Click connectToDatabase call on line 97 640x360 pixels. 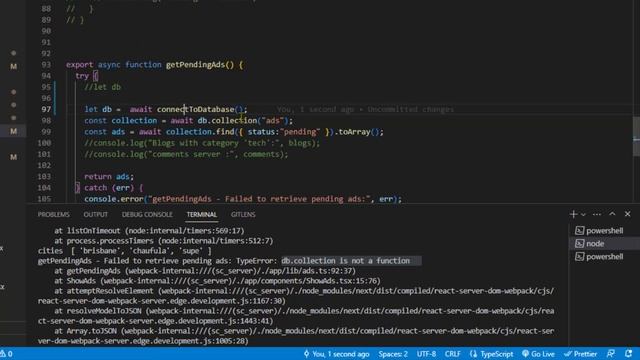click(x=196, y=109)
